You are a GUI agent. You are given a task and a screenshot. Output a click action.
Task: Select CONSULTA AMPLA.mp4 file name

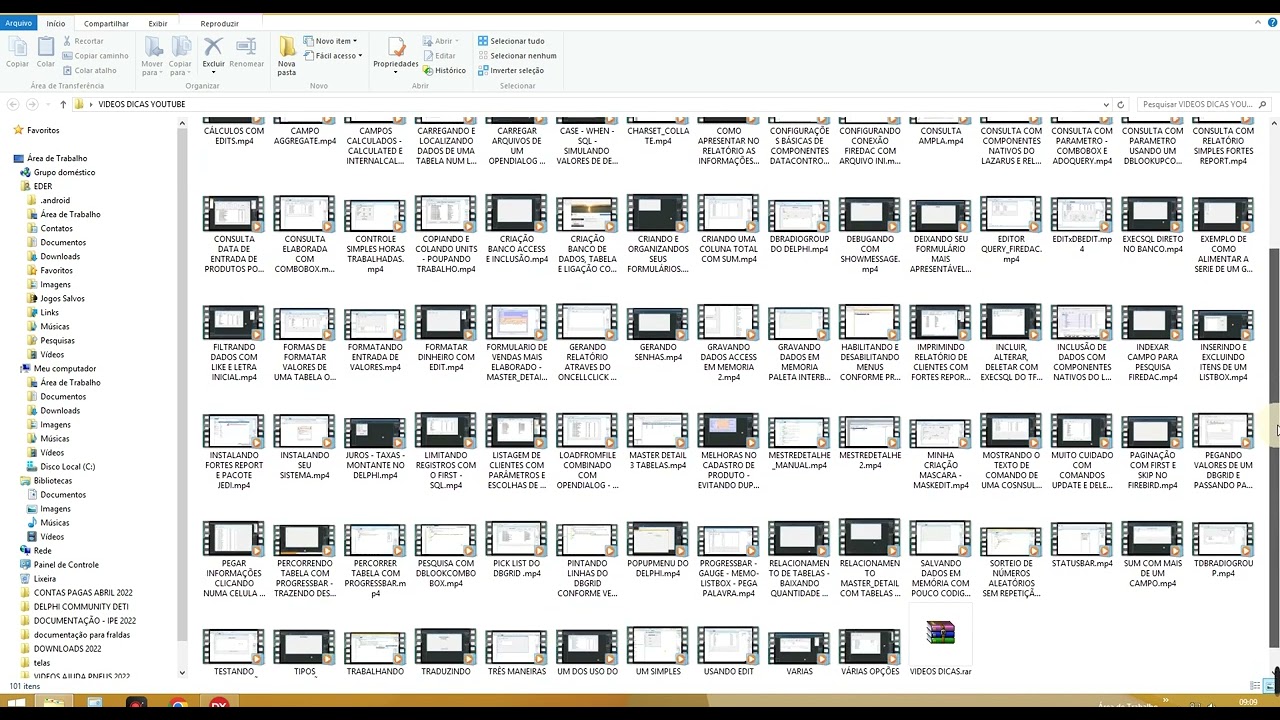pyautogui.click(x=941, y=136)
